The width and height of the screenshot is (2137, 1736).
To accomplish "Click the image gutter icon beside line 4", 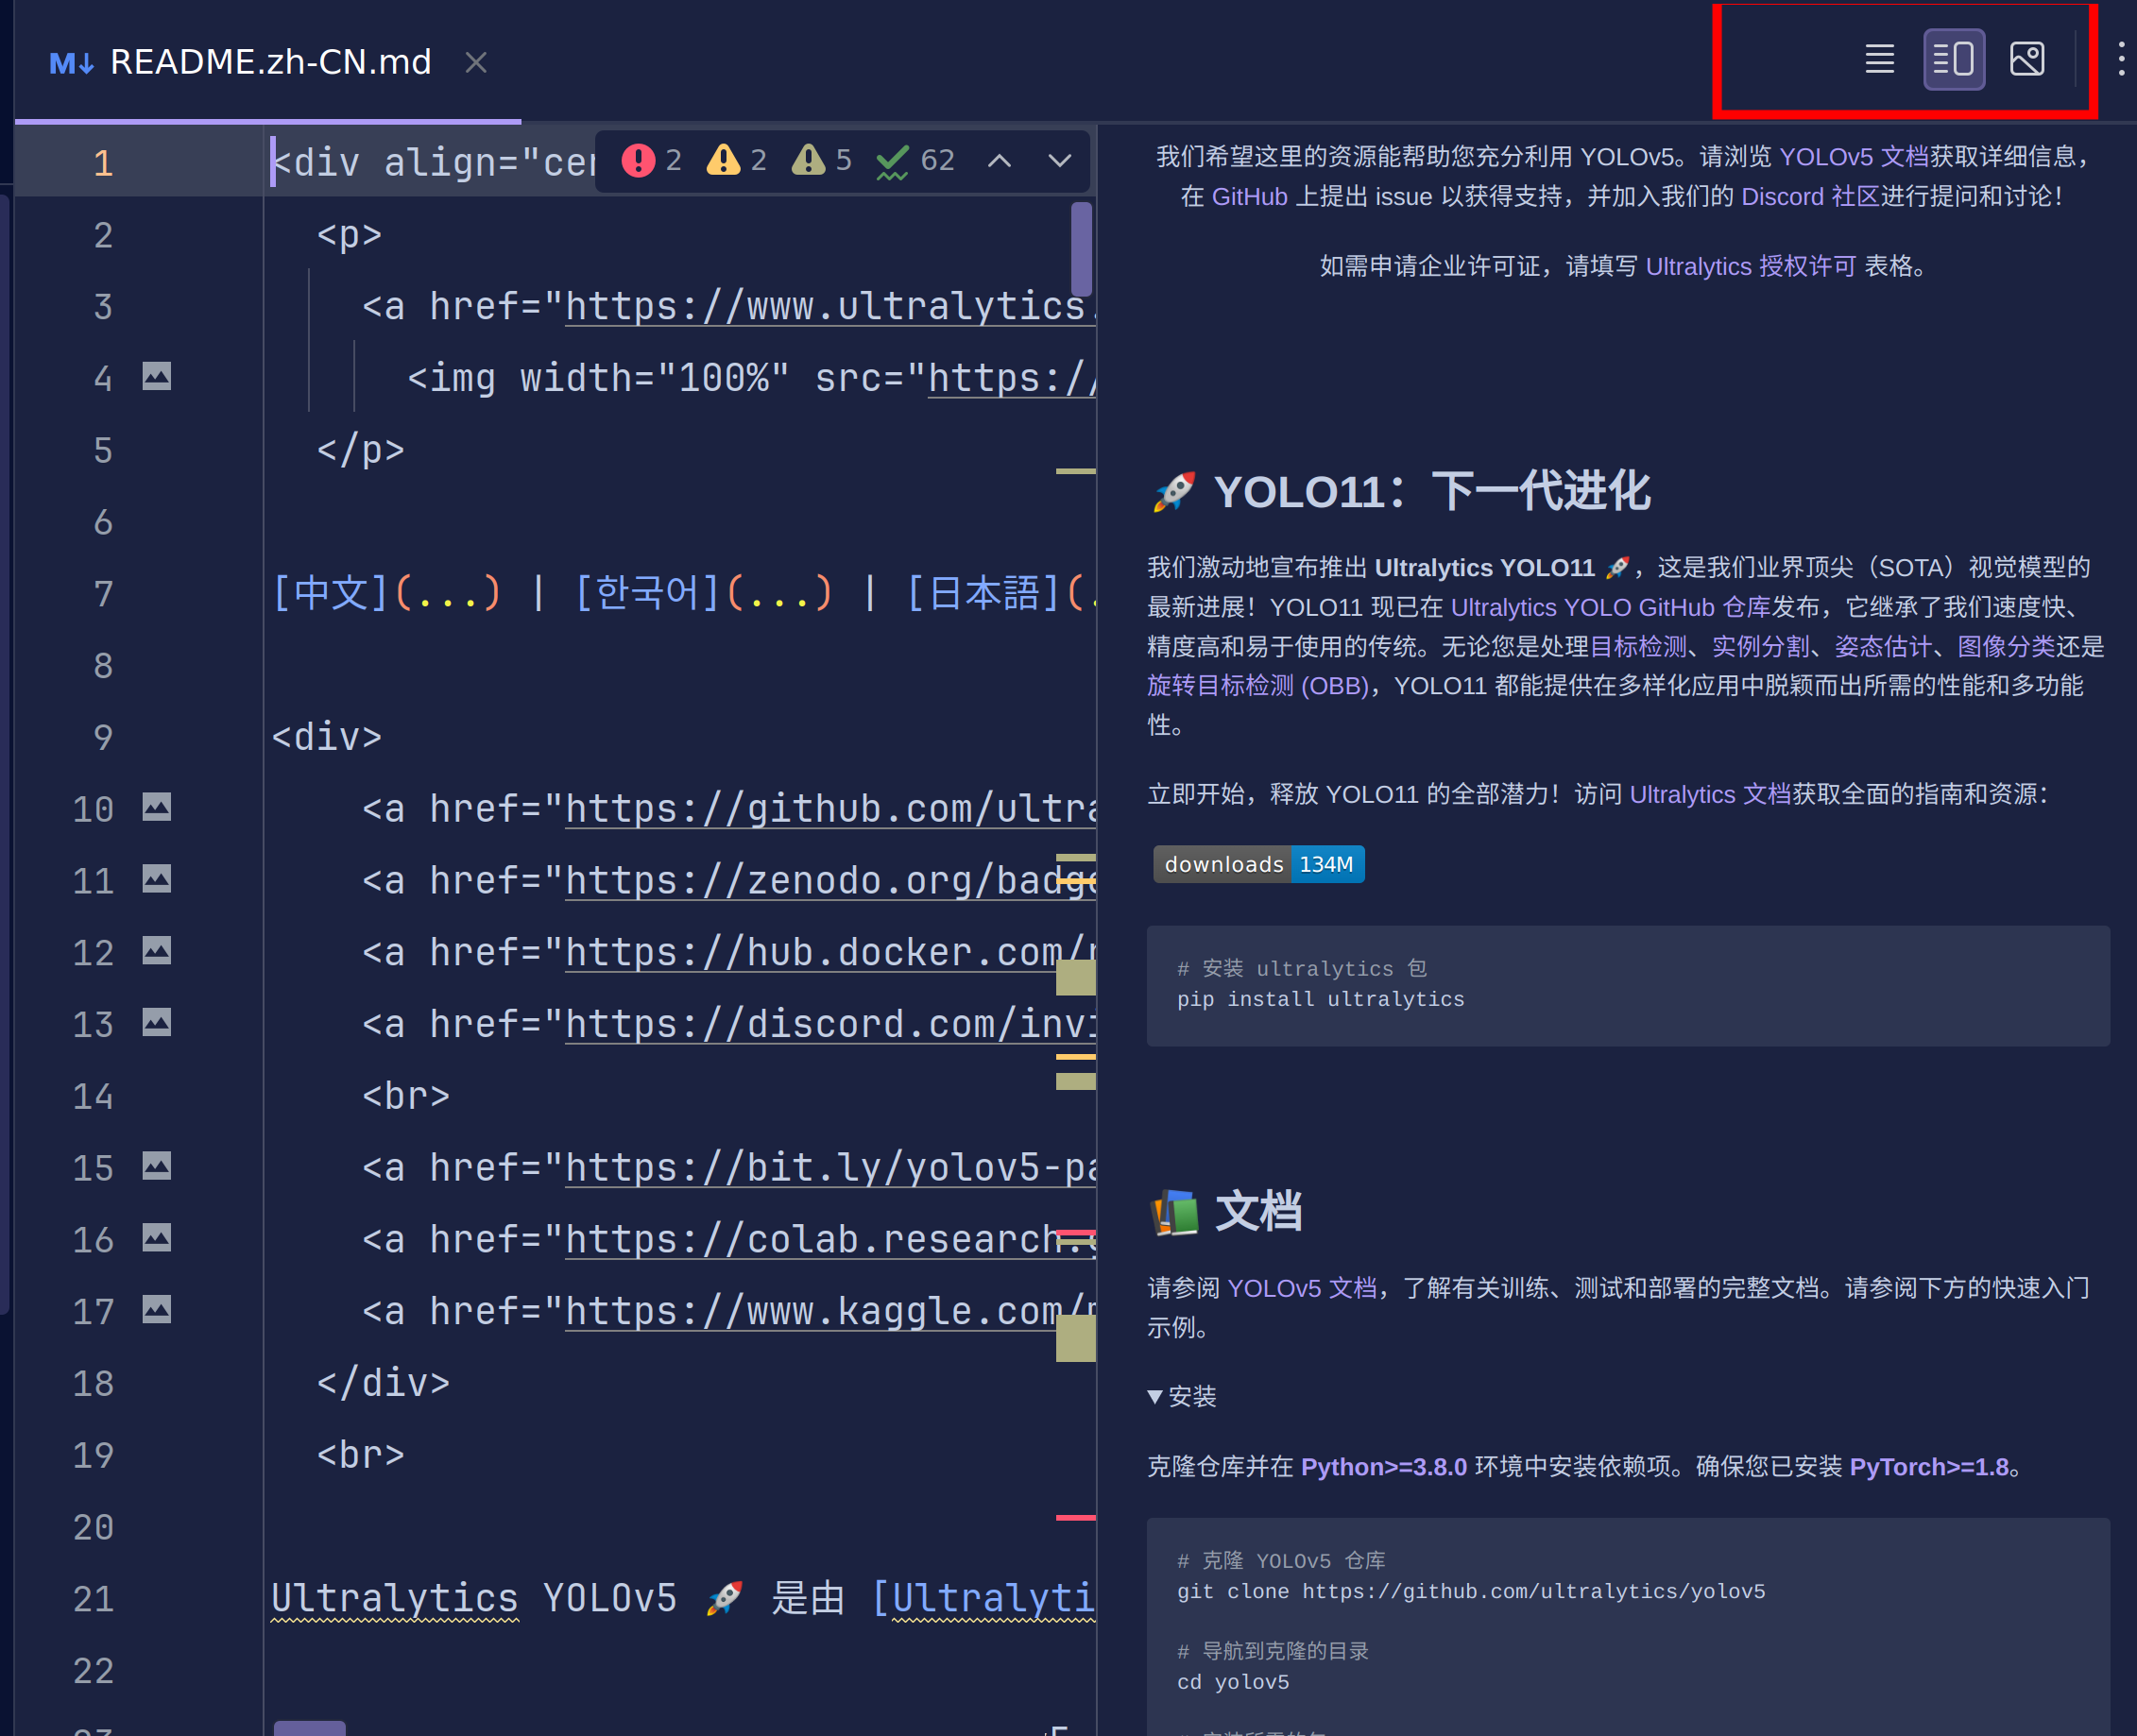I will 157,377.
